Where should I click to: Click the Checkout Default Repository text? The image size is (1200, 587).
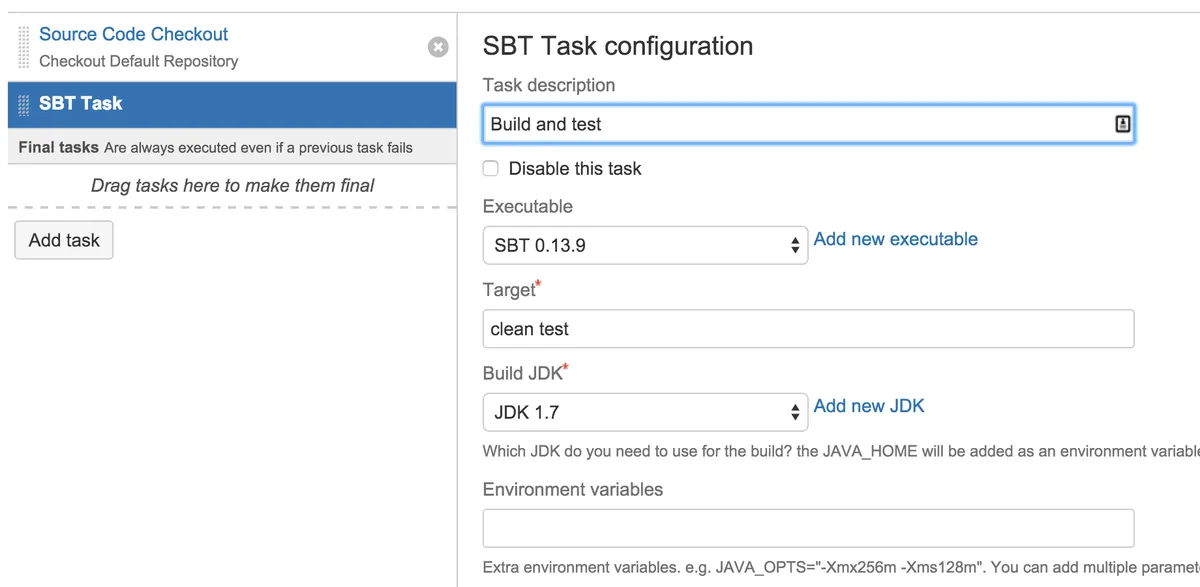pos(139,61)
